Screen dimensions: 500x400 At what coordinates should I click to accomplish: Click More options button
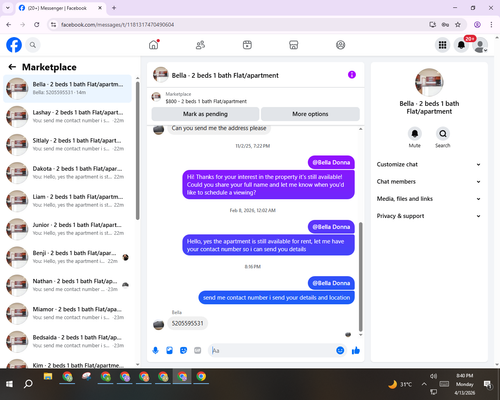(x=310, y=114)
